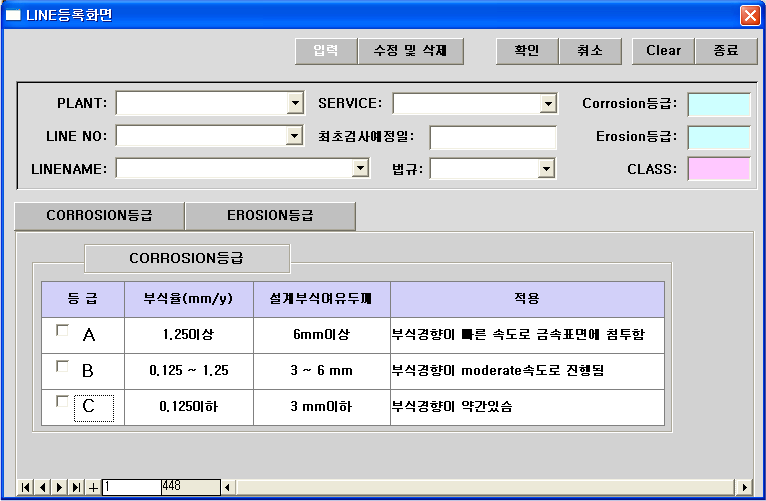Image resolution: width=766 pixels, height=501 pixels.
Task: Check the grade B corrosion checkbox
Action: point(62,367)
